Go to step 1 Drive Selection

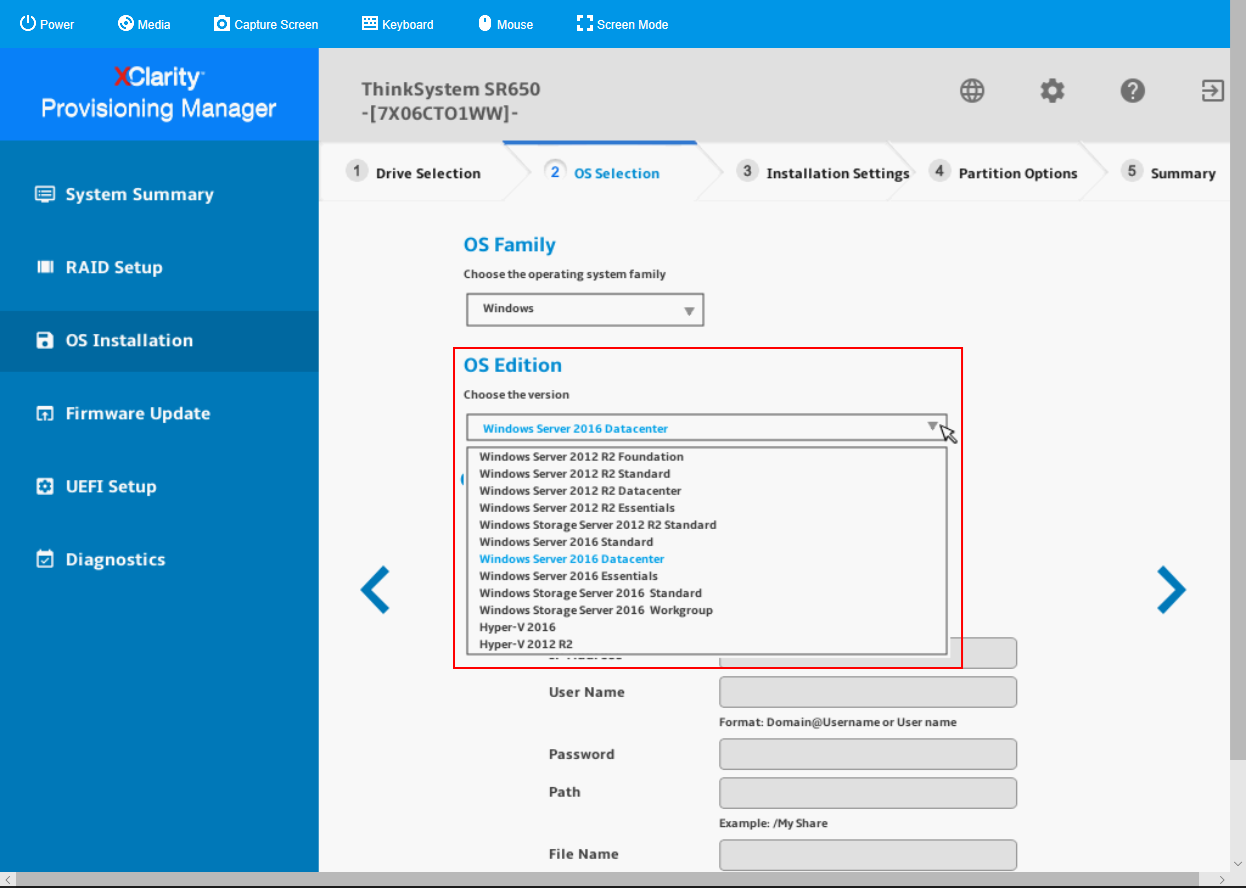pyautogui.click(x=414, y=172)
